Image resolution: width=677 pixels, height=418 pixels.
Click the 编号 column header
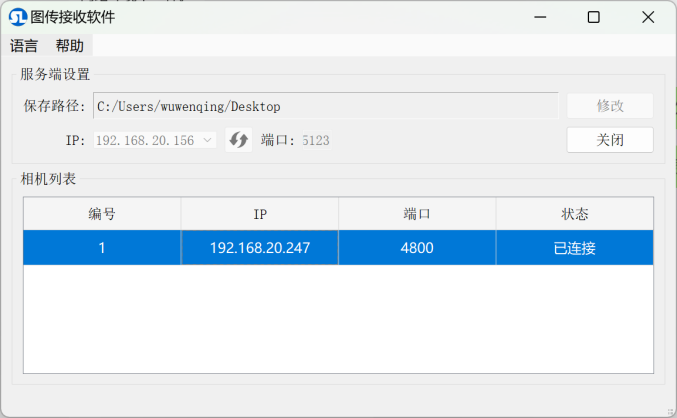[x=102, y=214]
